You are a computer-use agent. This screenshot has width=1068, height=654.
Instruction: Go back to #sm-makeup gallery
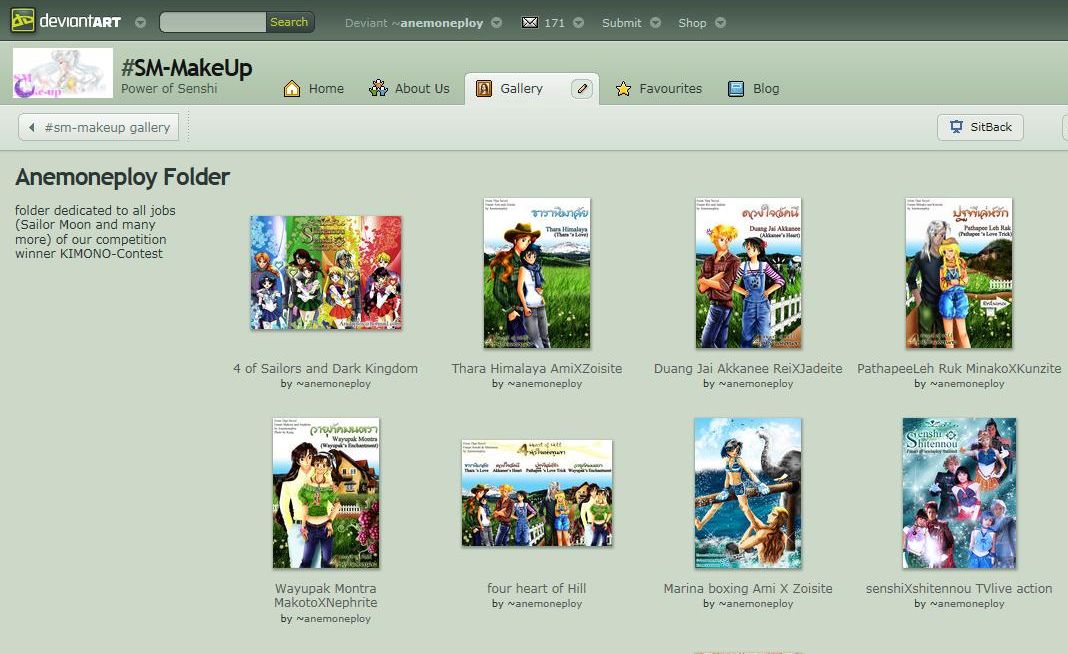[99, 127]
